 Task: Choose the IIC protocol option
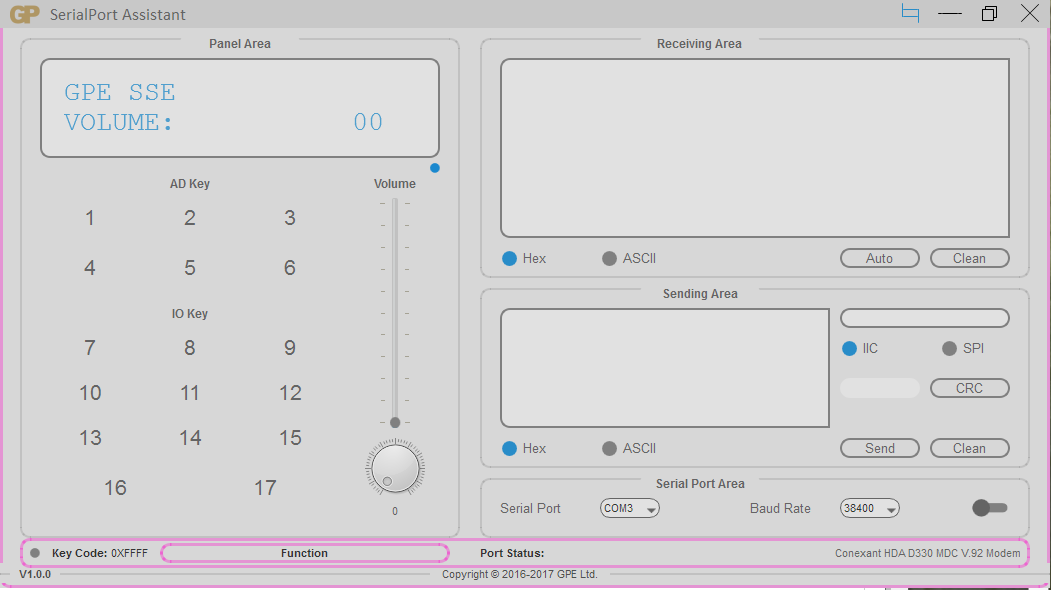pyautogui.click(x=860, y=349)
